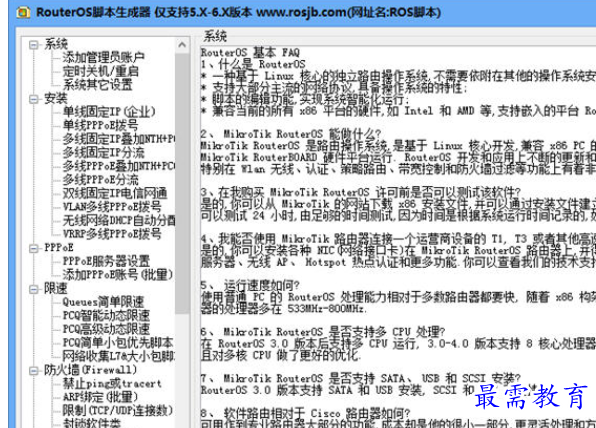Click FAQ question '6、MikroTik RouterOS 是否支持多 CPU 处理?'
The width and height of the screenshot is (596, 428).
pyautogui.click(x=323, y=331)
